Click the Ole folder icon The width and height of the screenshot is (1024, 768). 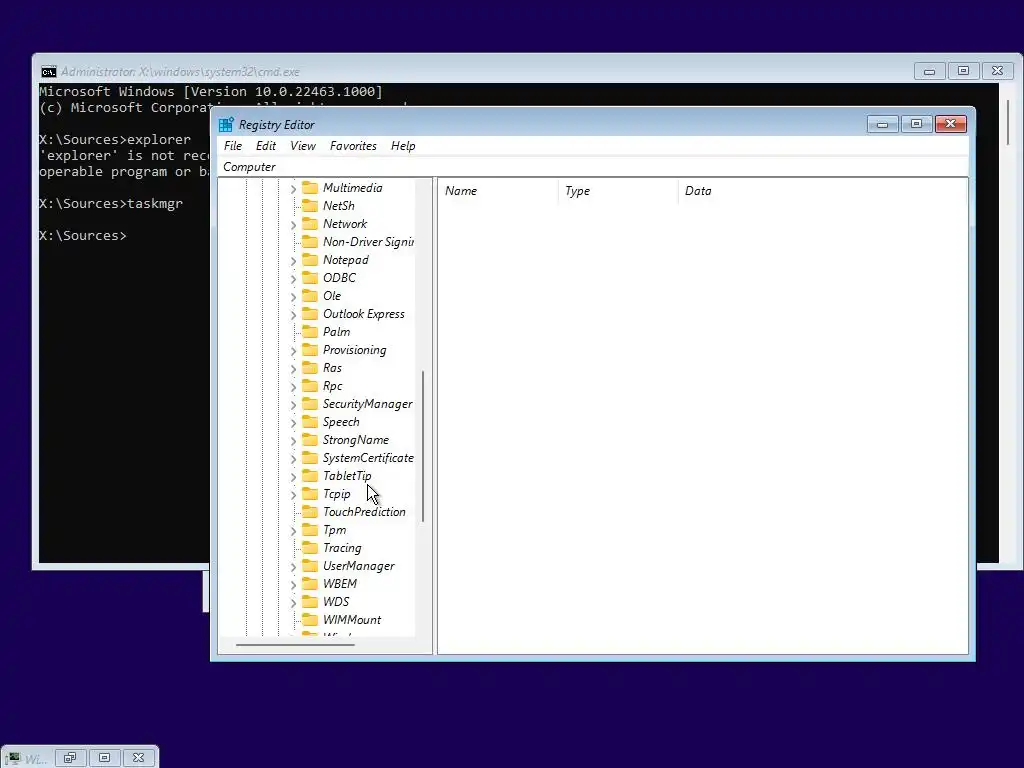click(x=310, y=296)
